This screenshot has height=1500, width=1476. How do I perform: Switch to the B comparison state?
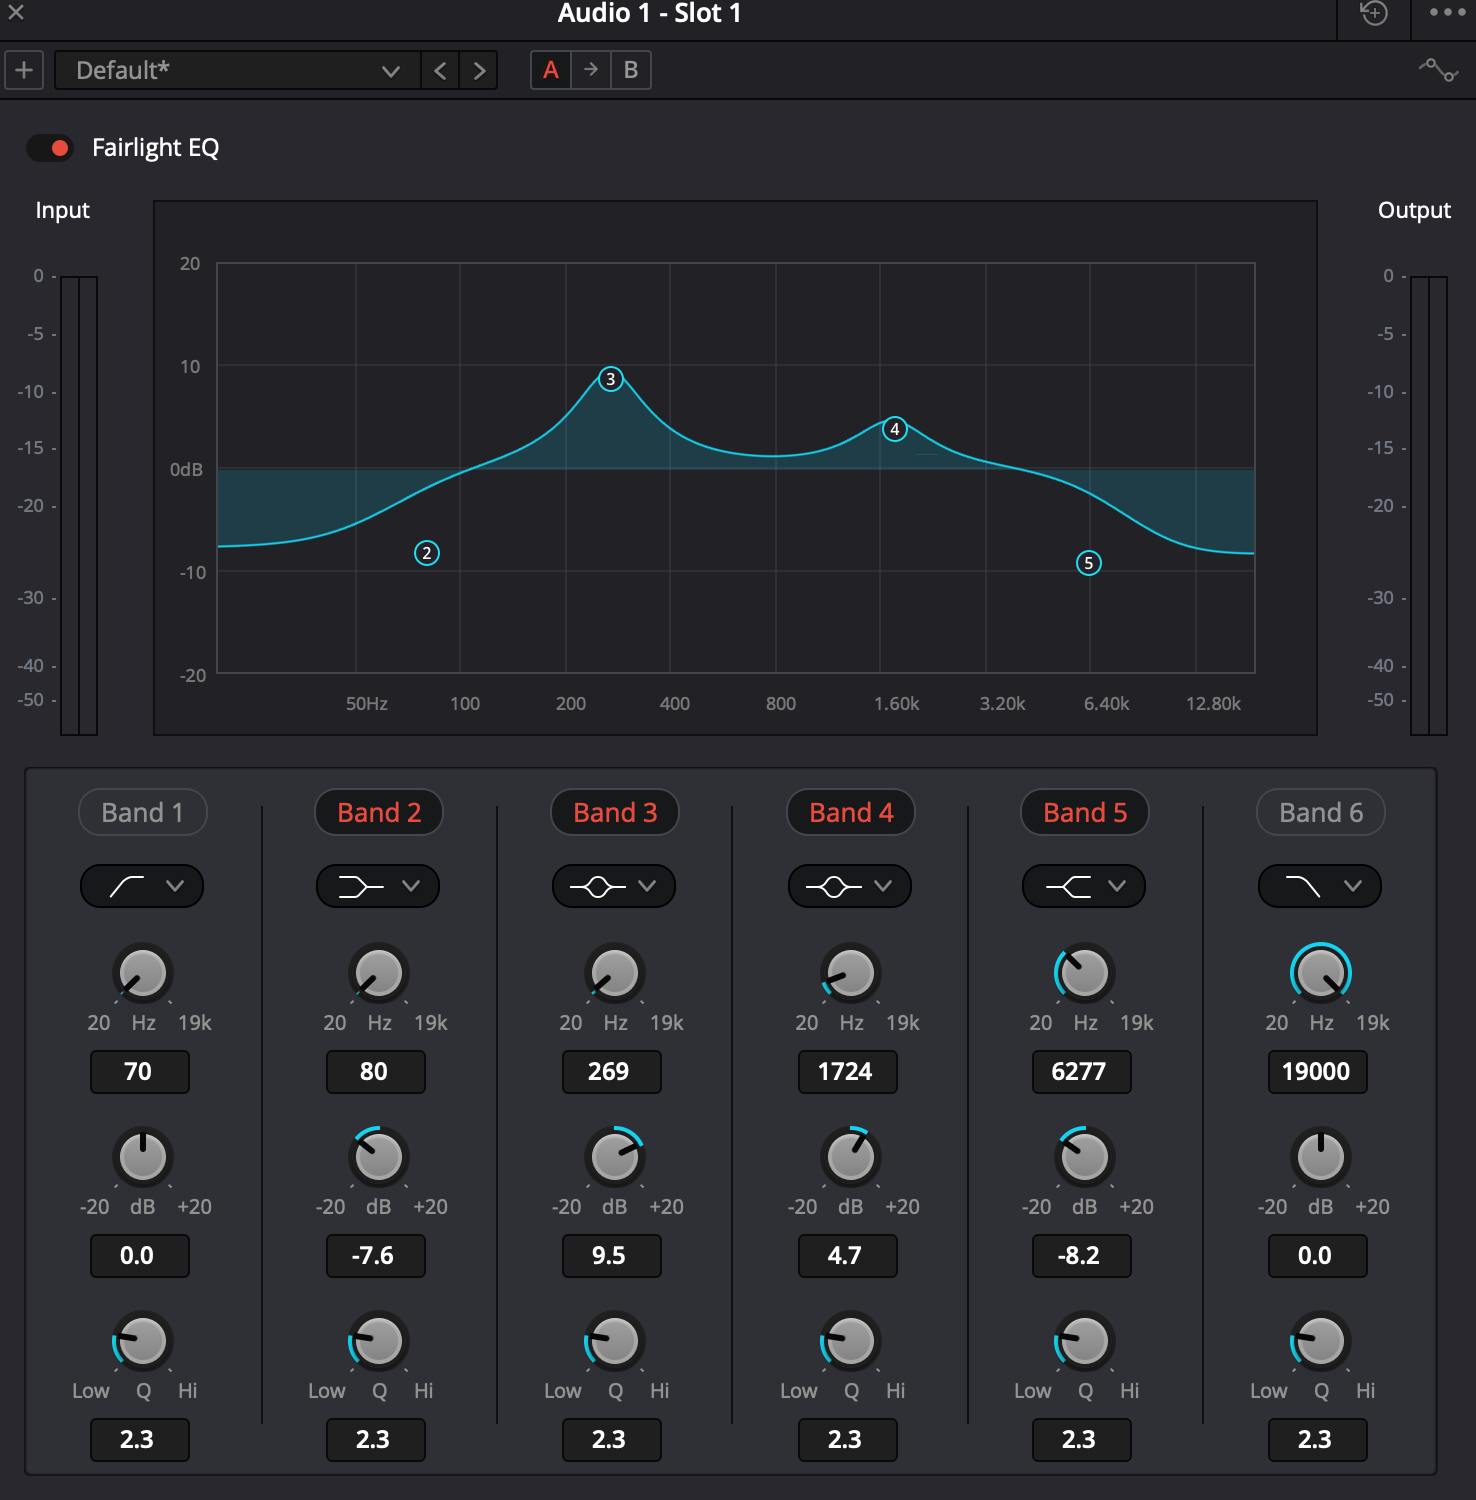631,70
